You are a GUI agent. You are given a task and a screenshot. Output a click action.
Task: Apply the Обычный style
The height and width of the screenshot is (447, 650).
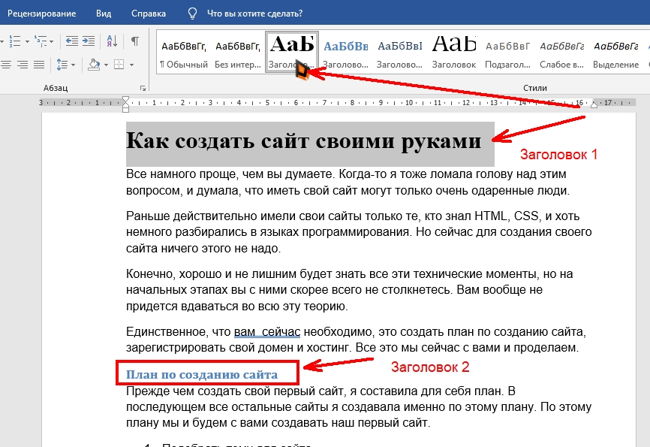click(x=184, y=53)
